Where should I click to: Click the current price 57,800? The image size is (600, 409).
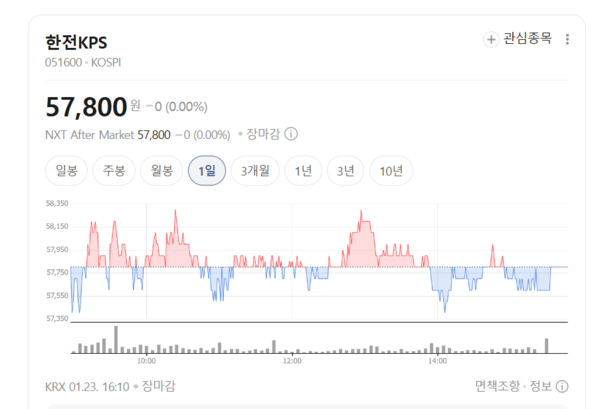(86, 107)
